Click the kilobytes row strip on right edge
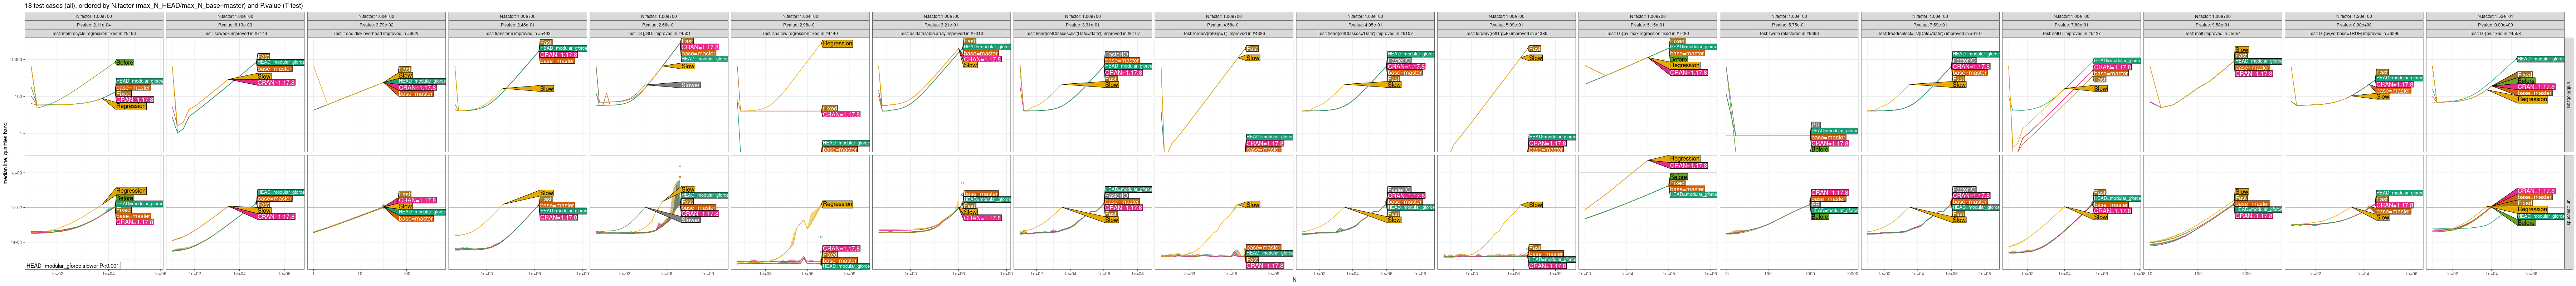 (2570, 95)
